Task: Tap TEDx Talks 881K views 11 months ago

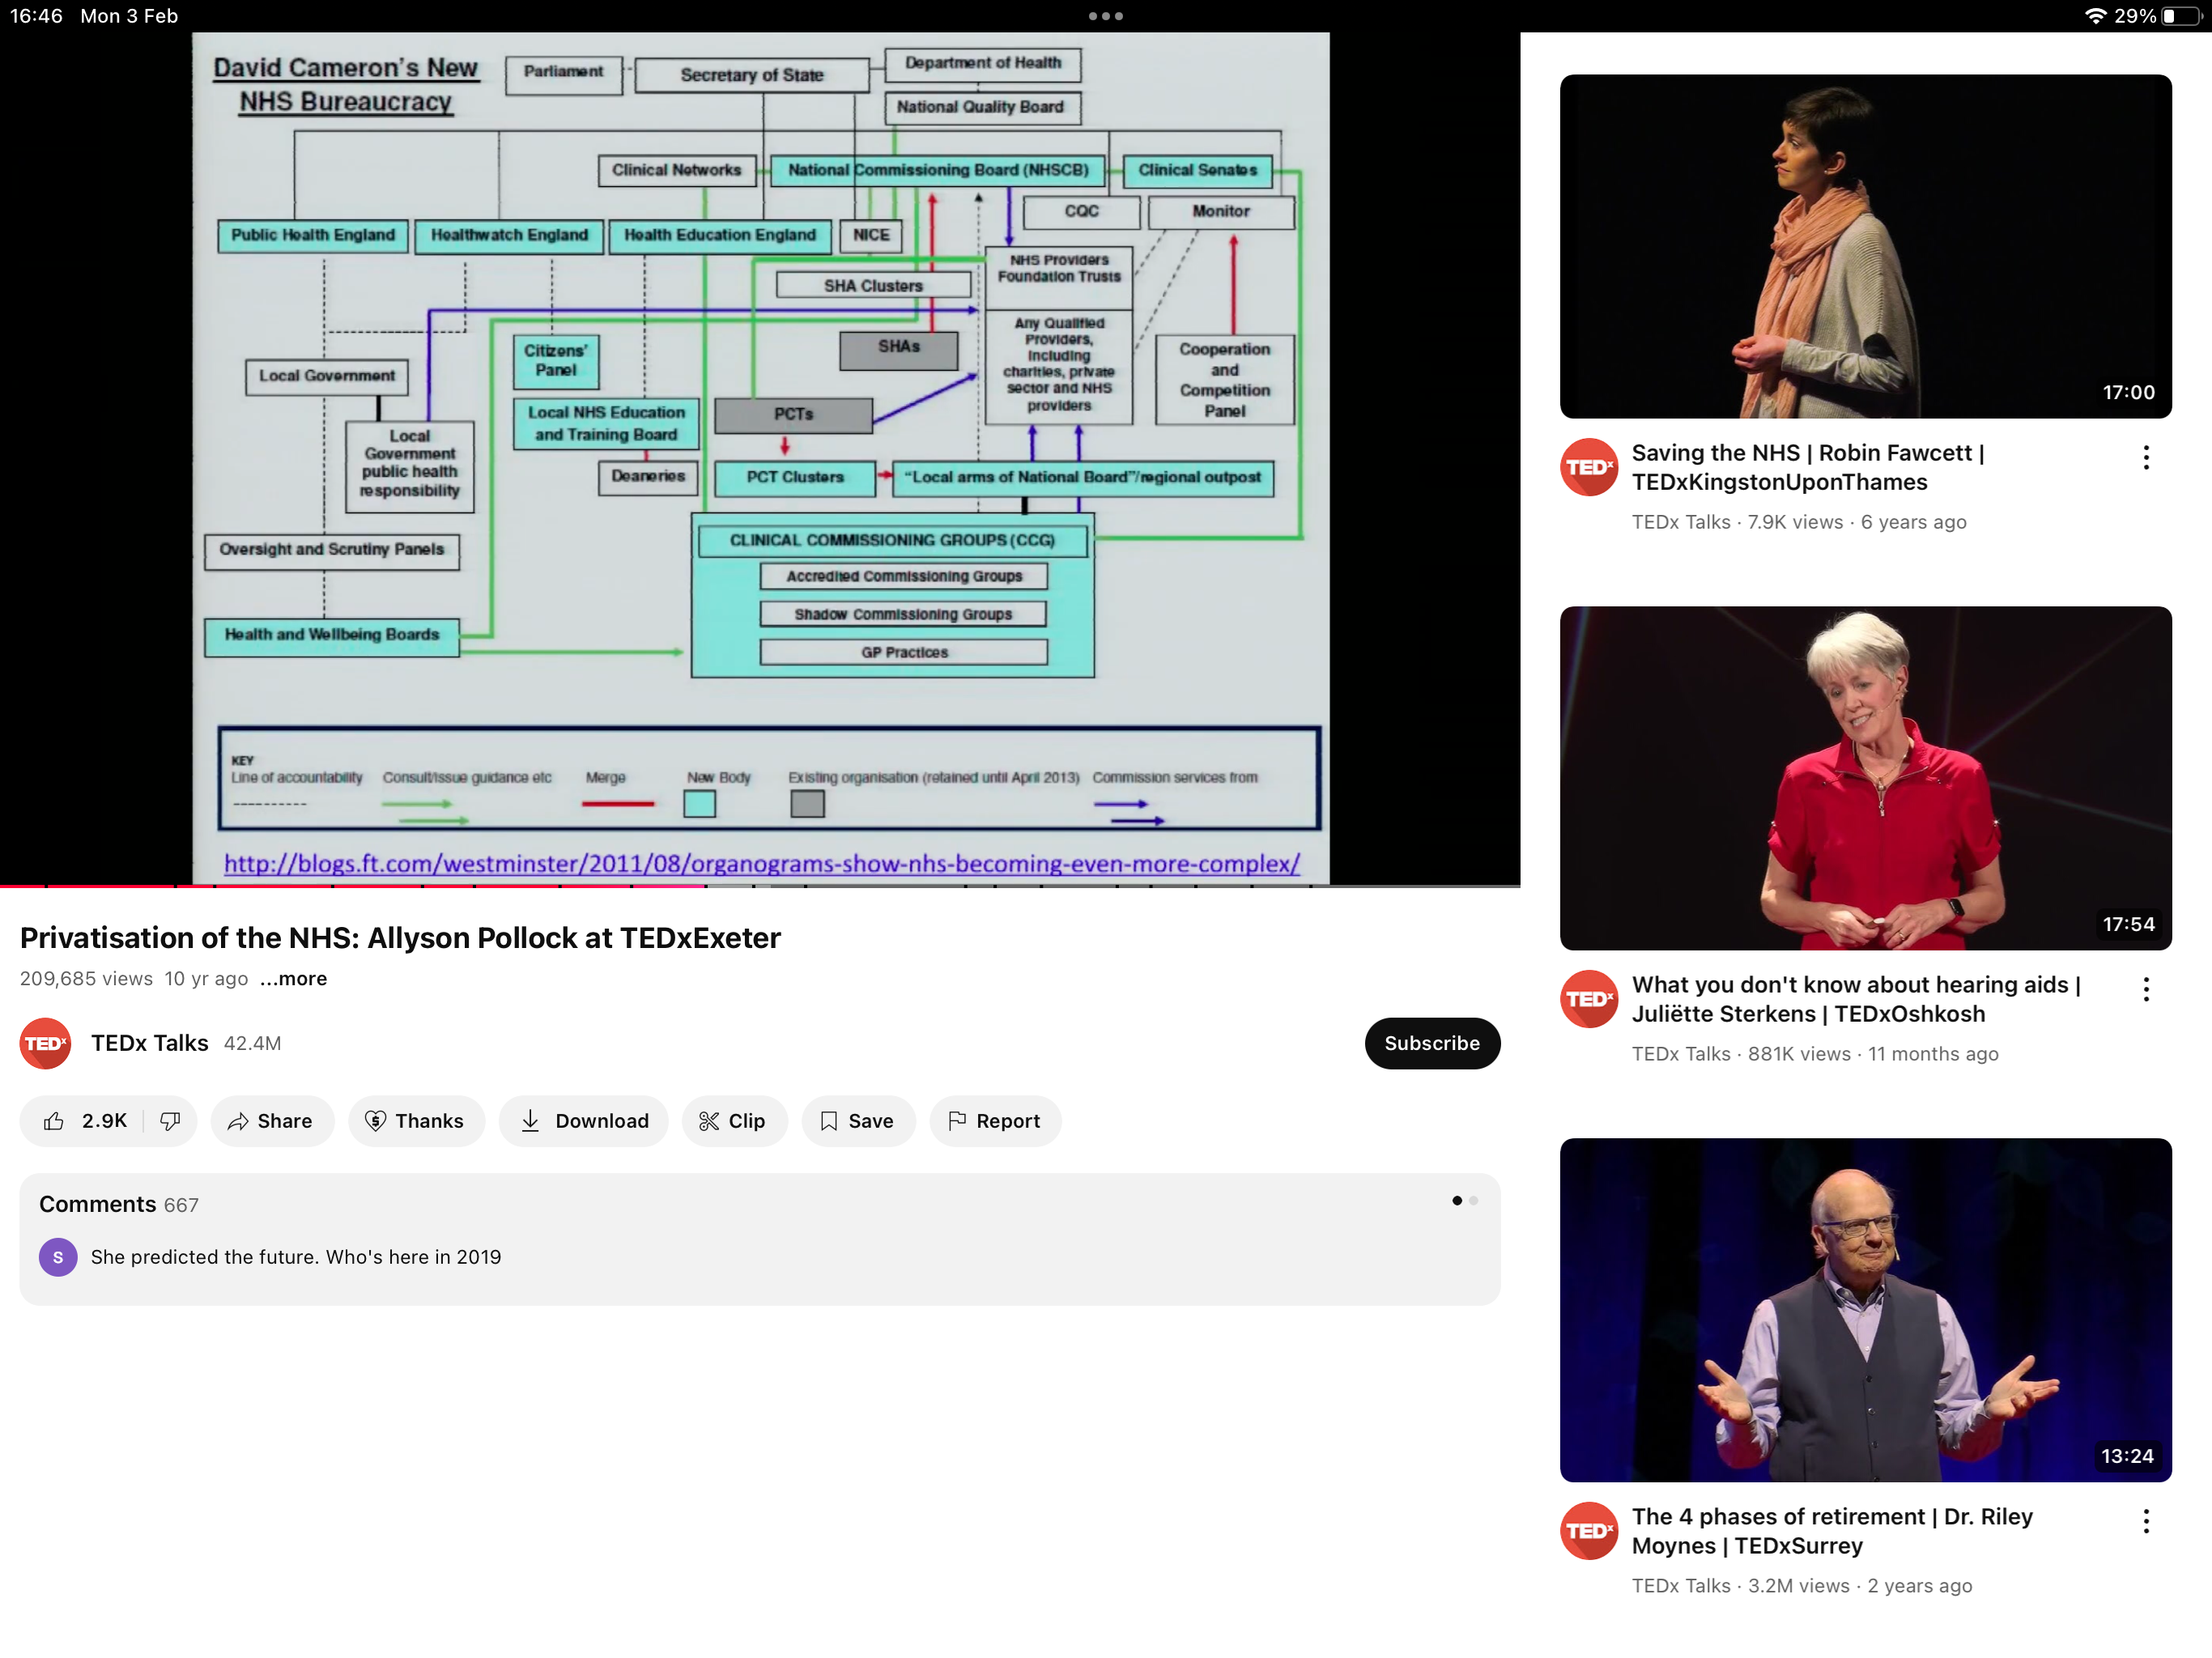Action: pos(1815,1054)
